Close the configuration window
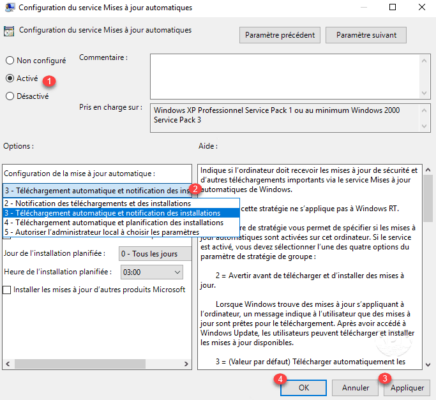 point(422,7)
